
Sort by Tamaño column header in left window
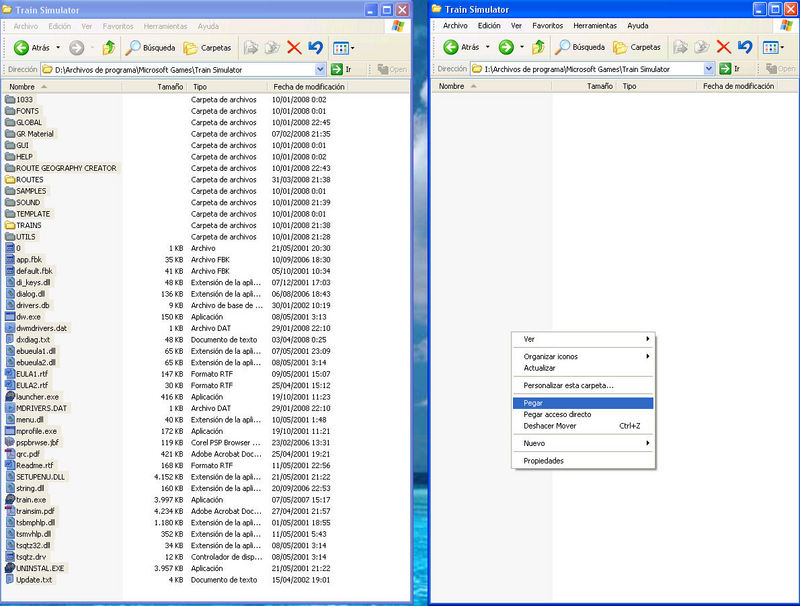(x=170, y=87)
